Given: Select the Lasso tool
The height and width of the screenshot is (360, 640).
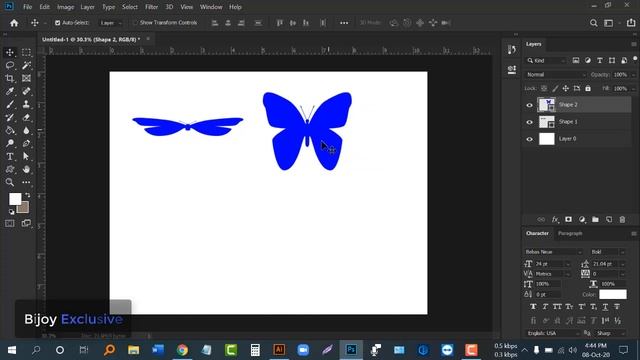Looking at the screenshot, I should (x=10, y=65).
